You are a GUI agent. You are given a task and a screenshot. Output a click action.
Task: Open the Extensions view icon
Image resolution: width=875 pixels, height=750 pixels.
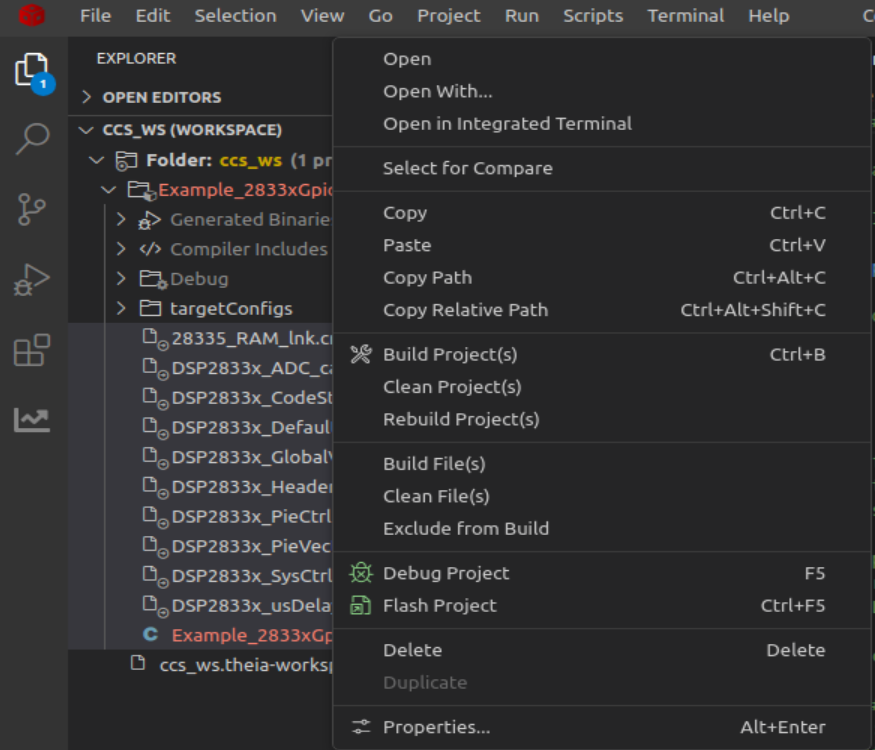coord(32,350)
